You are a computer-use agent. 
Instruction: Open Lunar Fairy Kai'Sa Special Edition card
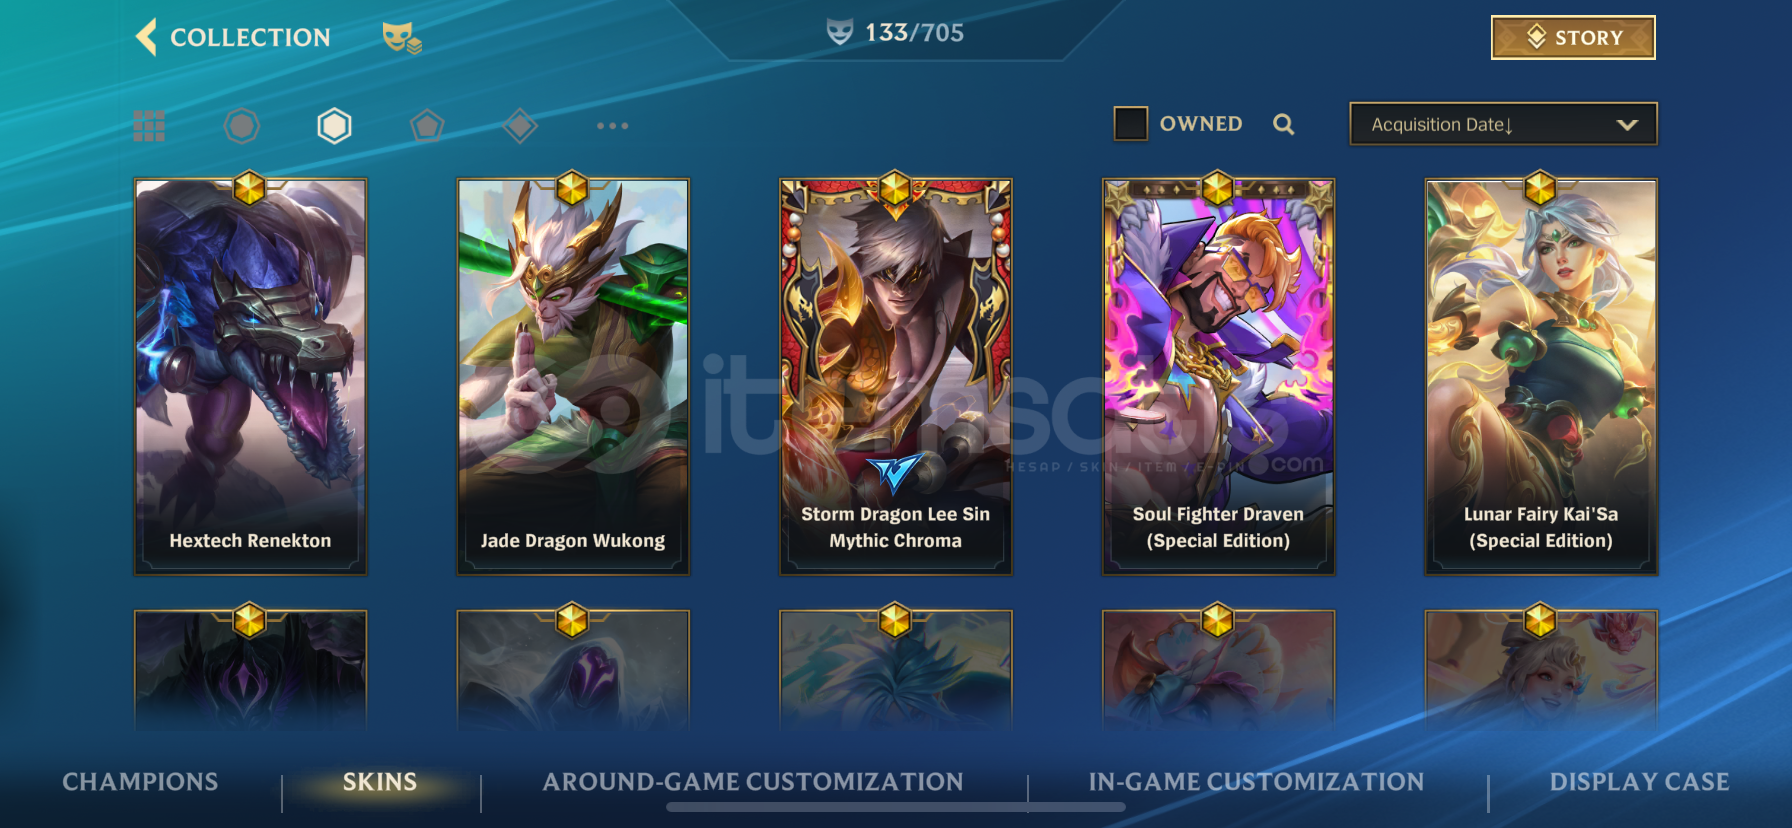(1541, 376)
